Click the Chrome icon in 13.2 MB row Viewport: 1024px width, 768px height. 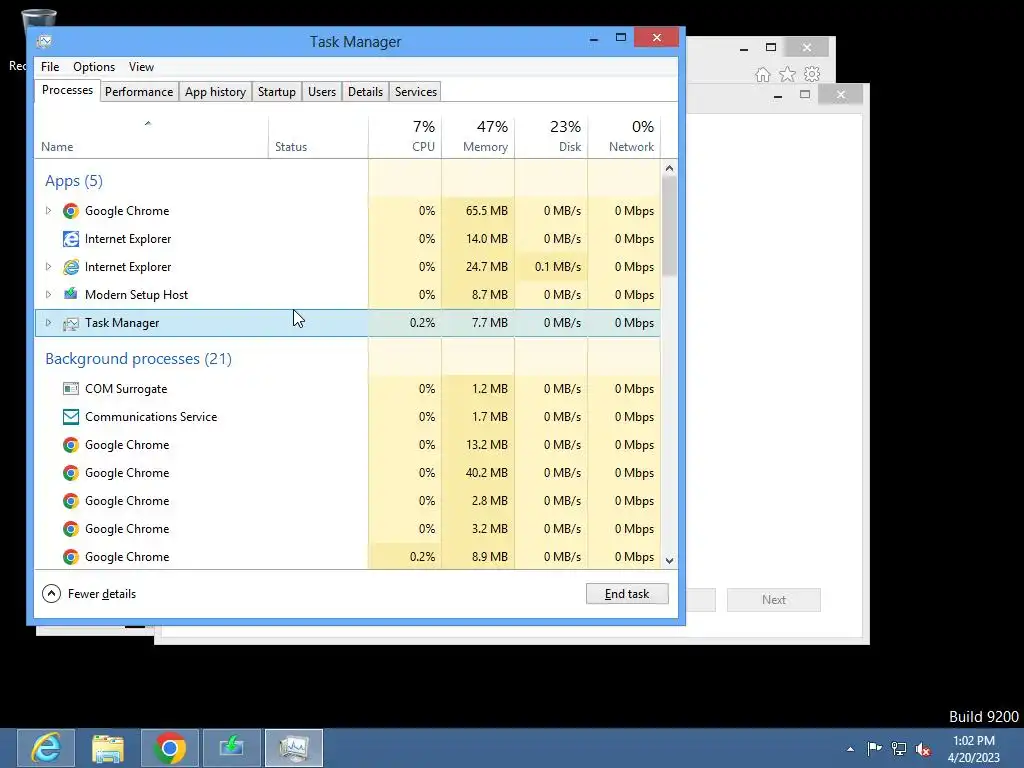pos(71,445)
